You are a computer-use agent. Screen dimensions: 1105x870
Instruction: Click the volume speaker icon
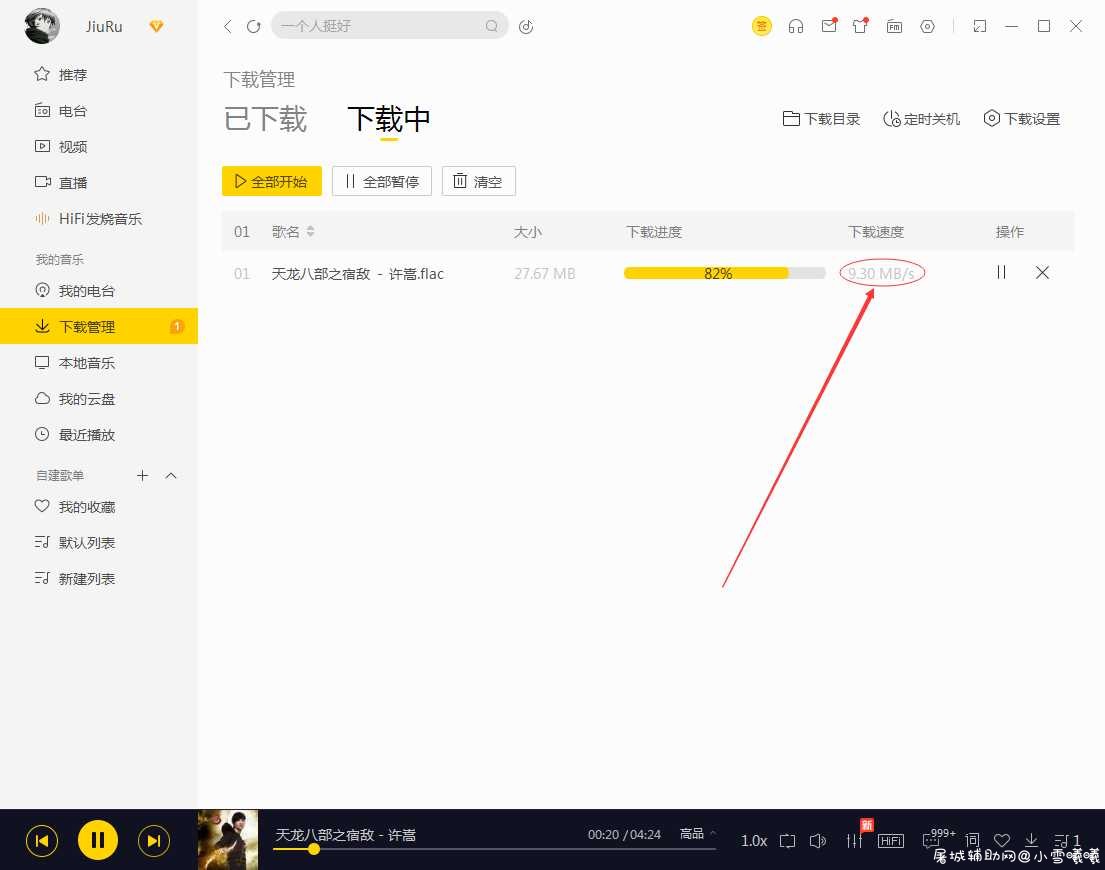point(817,840)
